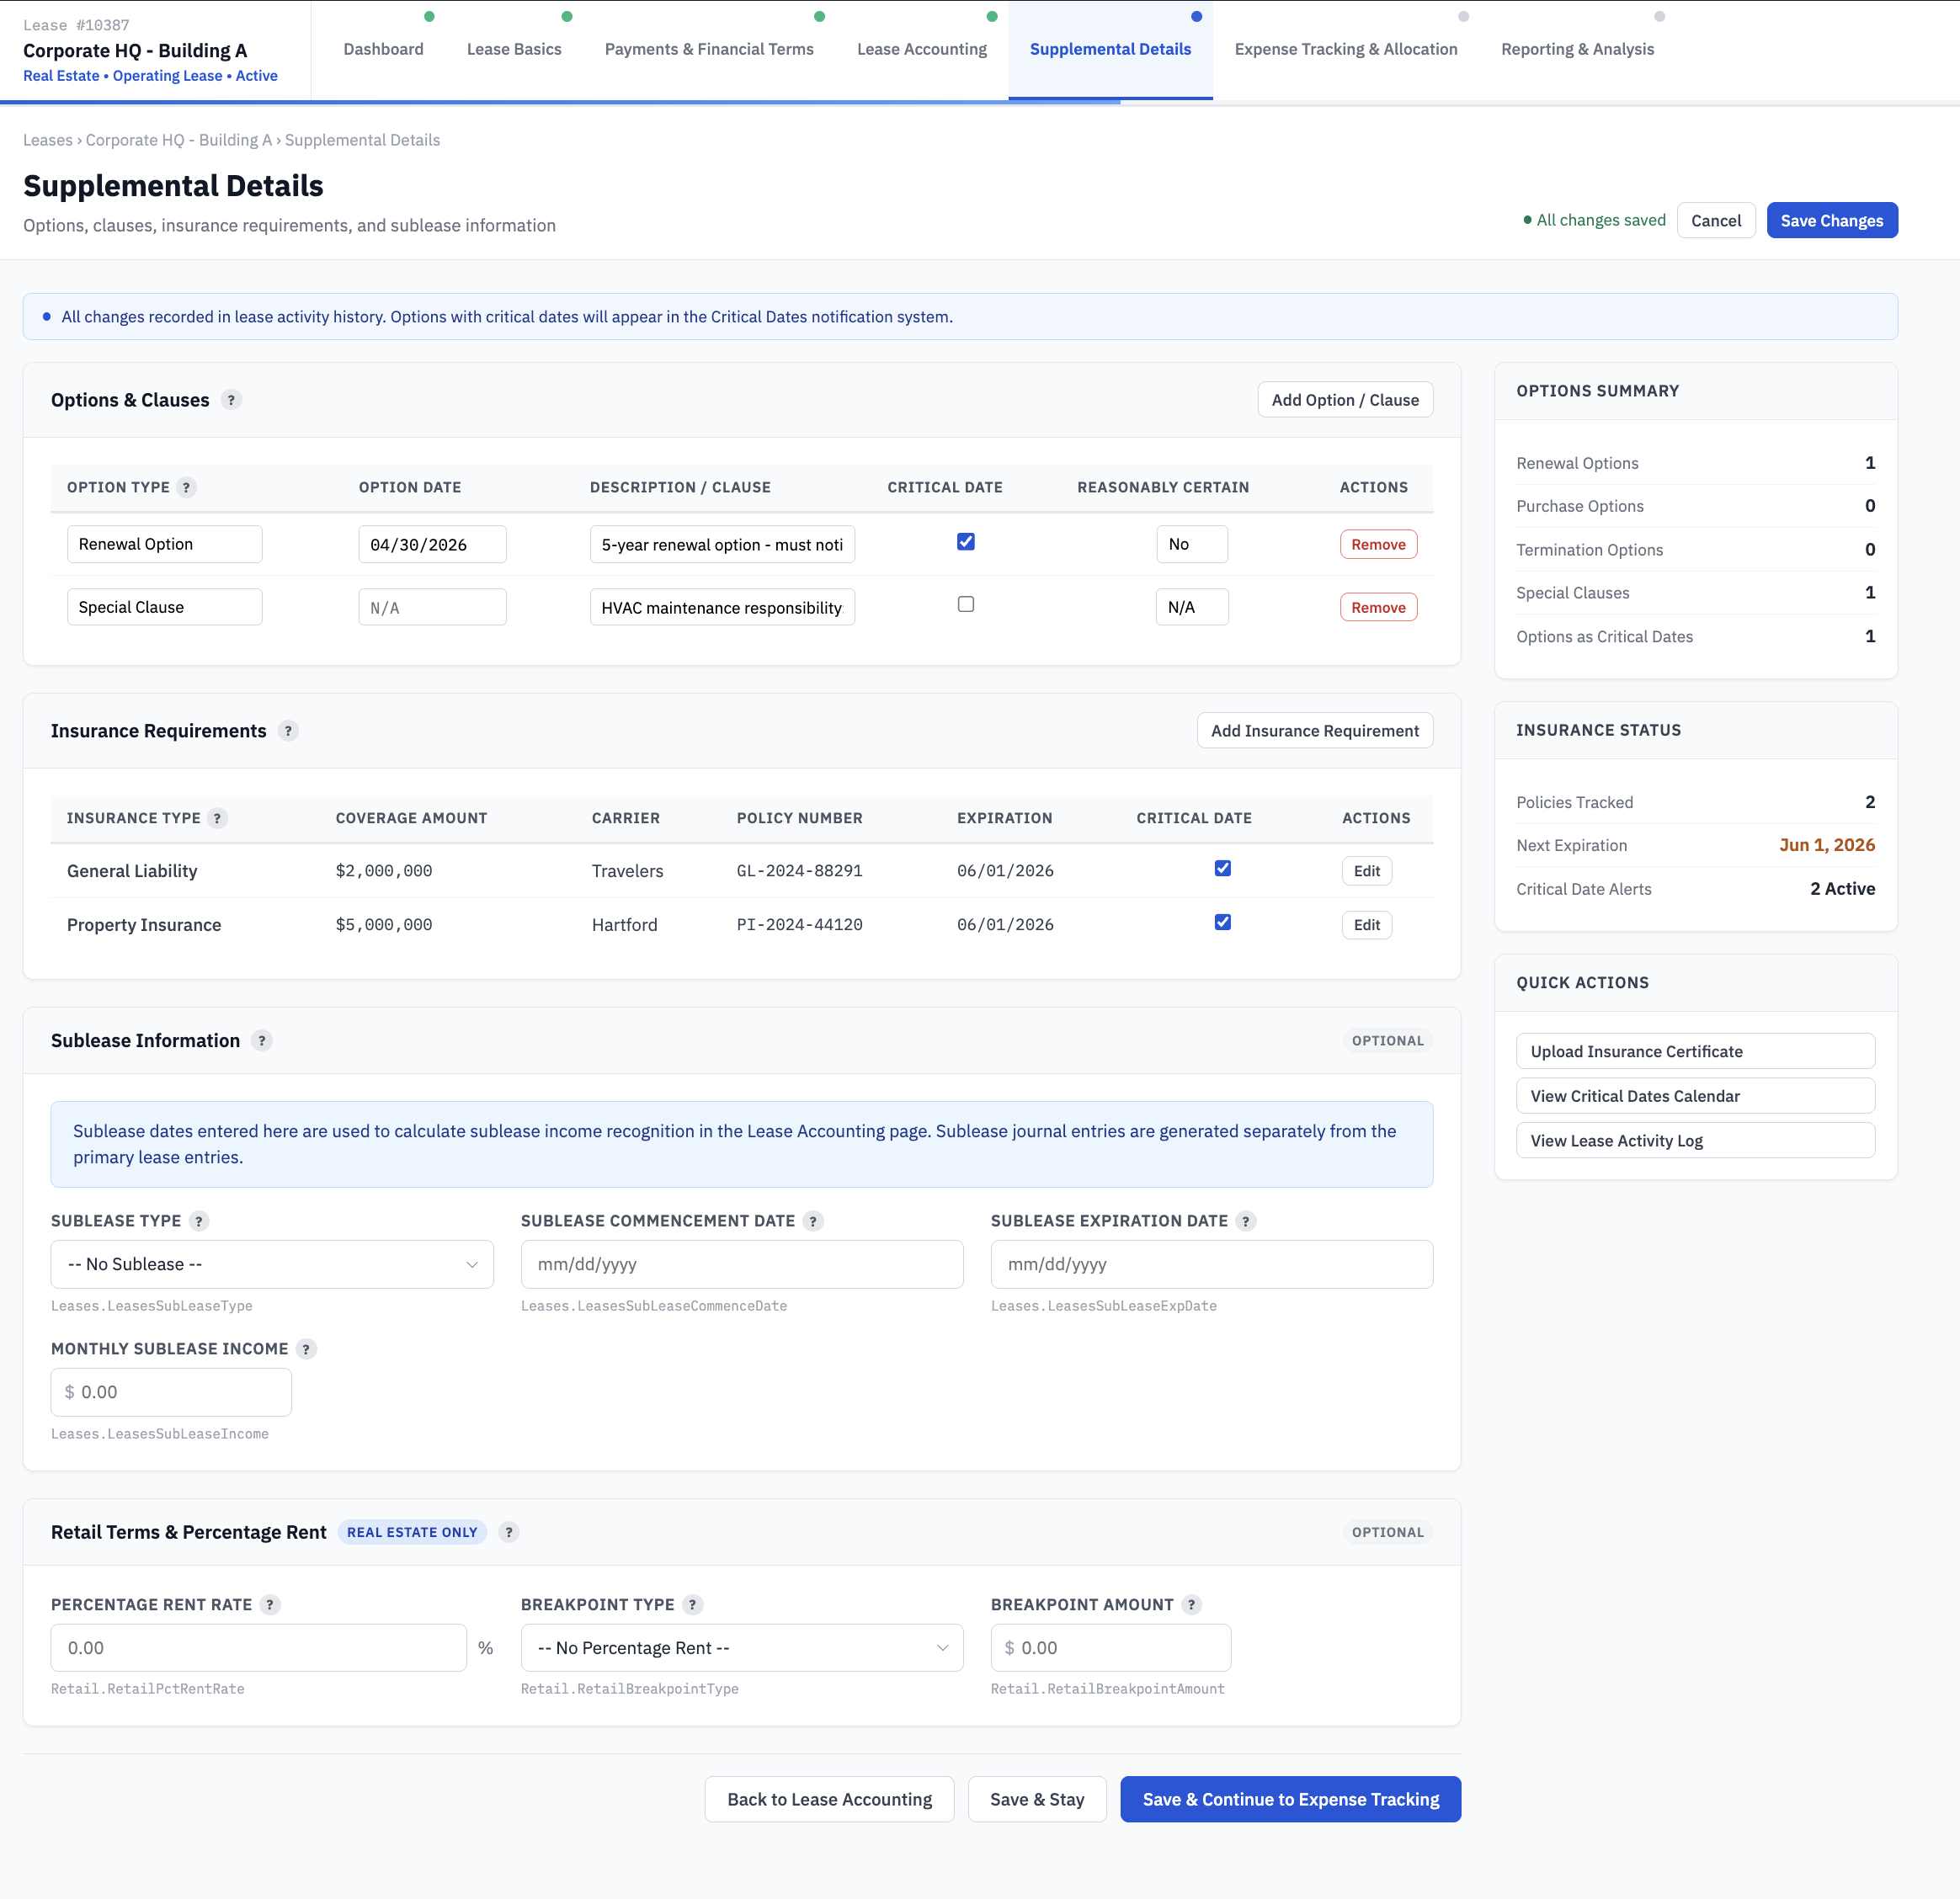Click the OPTION TYPE column help icon
This screenshot has height=1899, width=1960.
(186, 487)
